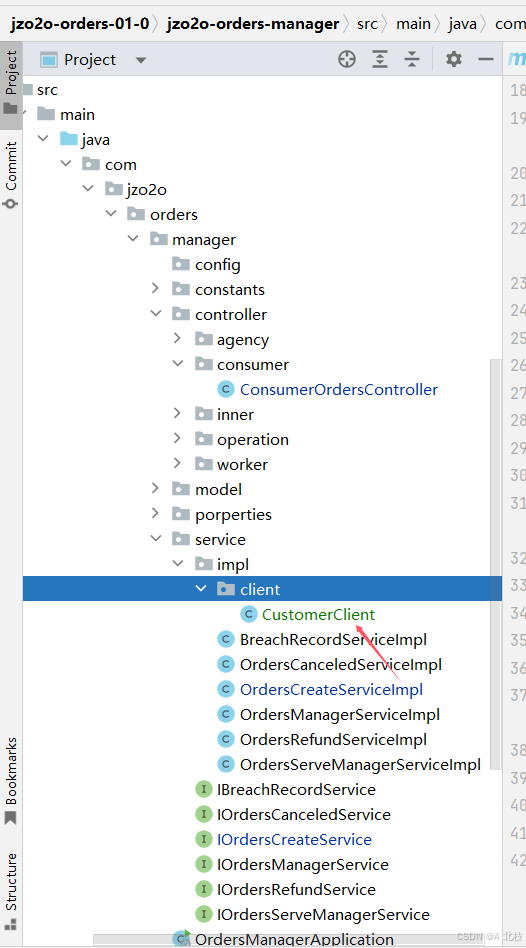Viewport: 526px width, 948px height.
Task: Open IOrdersRefundService interface
Action: 296,889
